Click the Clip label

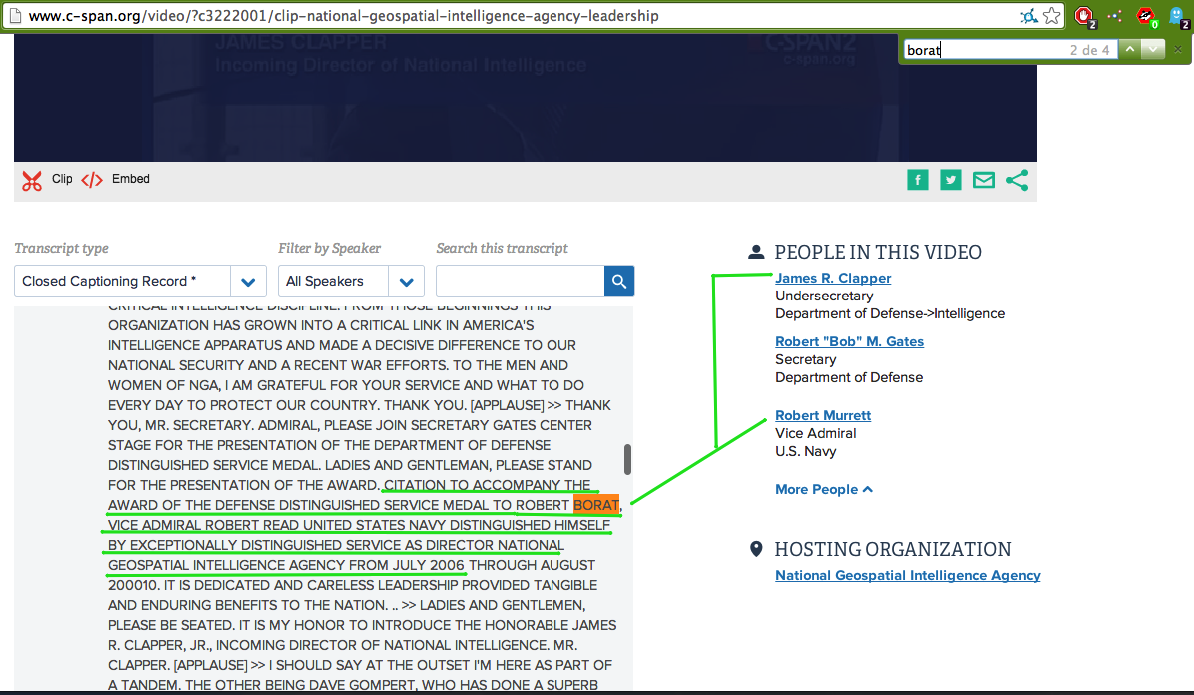62,179
